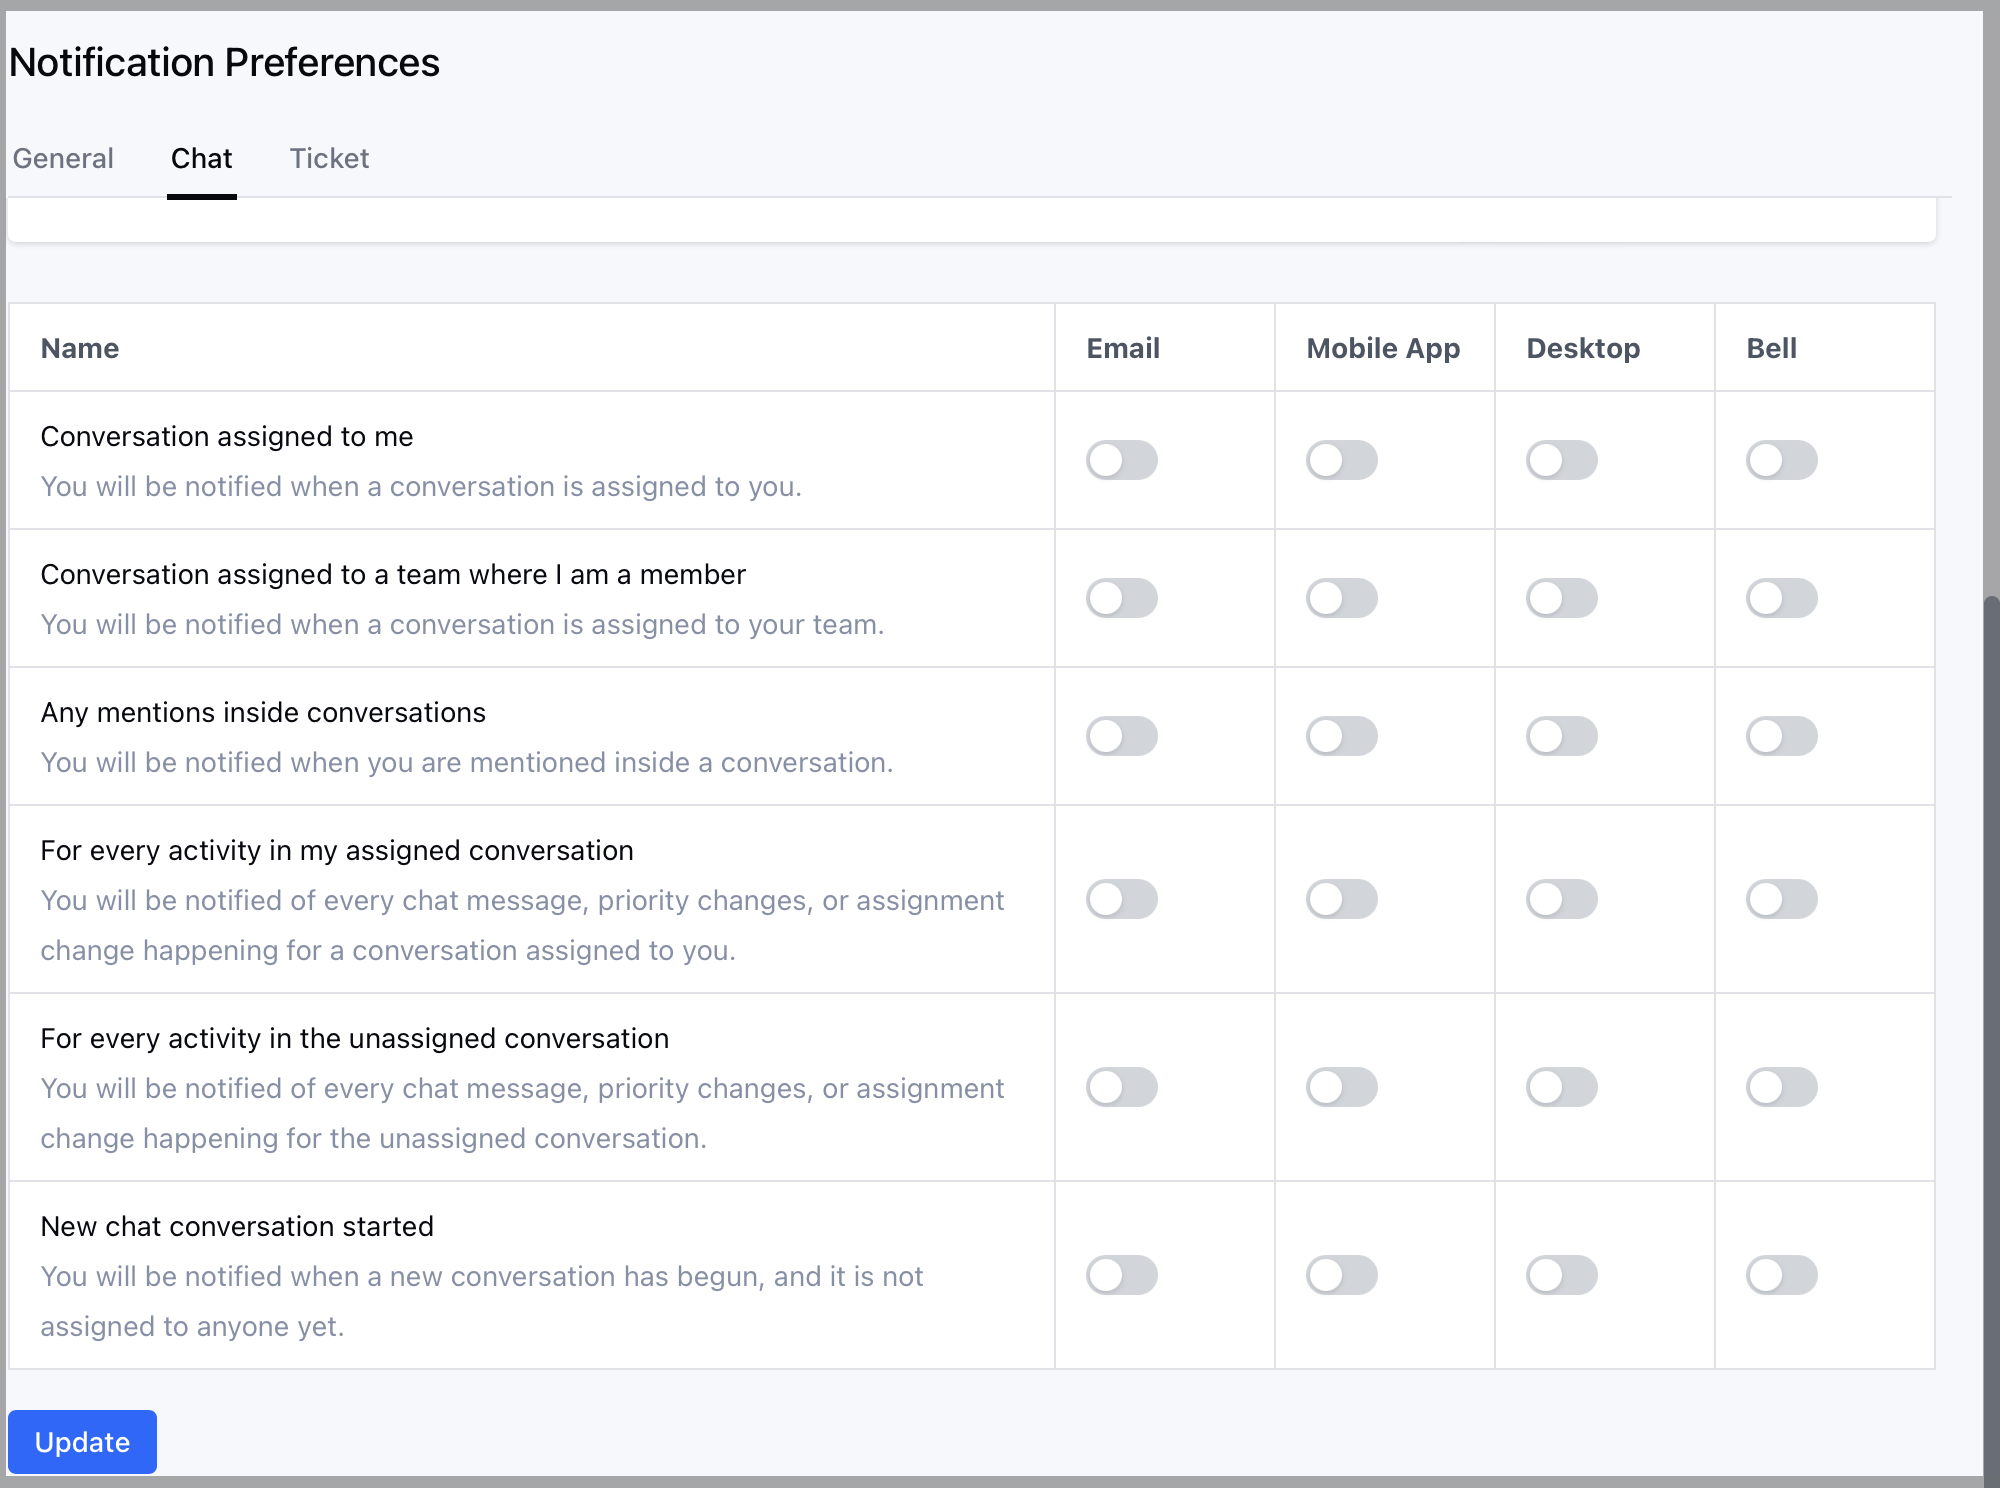Enable Mobile App notifications for new chat conversations

click(1341, 1275)
